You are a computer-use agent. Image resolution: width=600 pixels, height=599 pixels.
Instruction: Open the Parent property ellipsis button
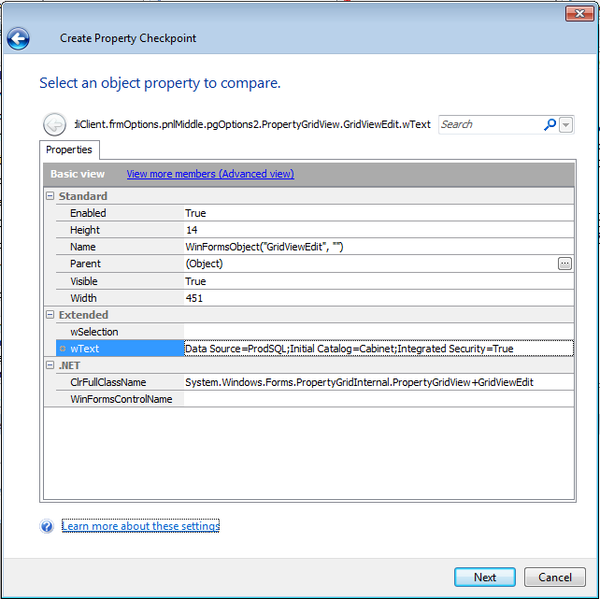coord(565,264)
